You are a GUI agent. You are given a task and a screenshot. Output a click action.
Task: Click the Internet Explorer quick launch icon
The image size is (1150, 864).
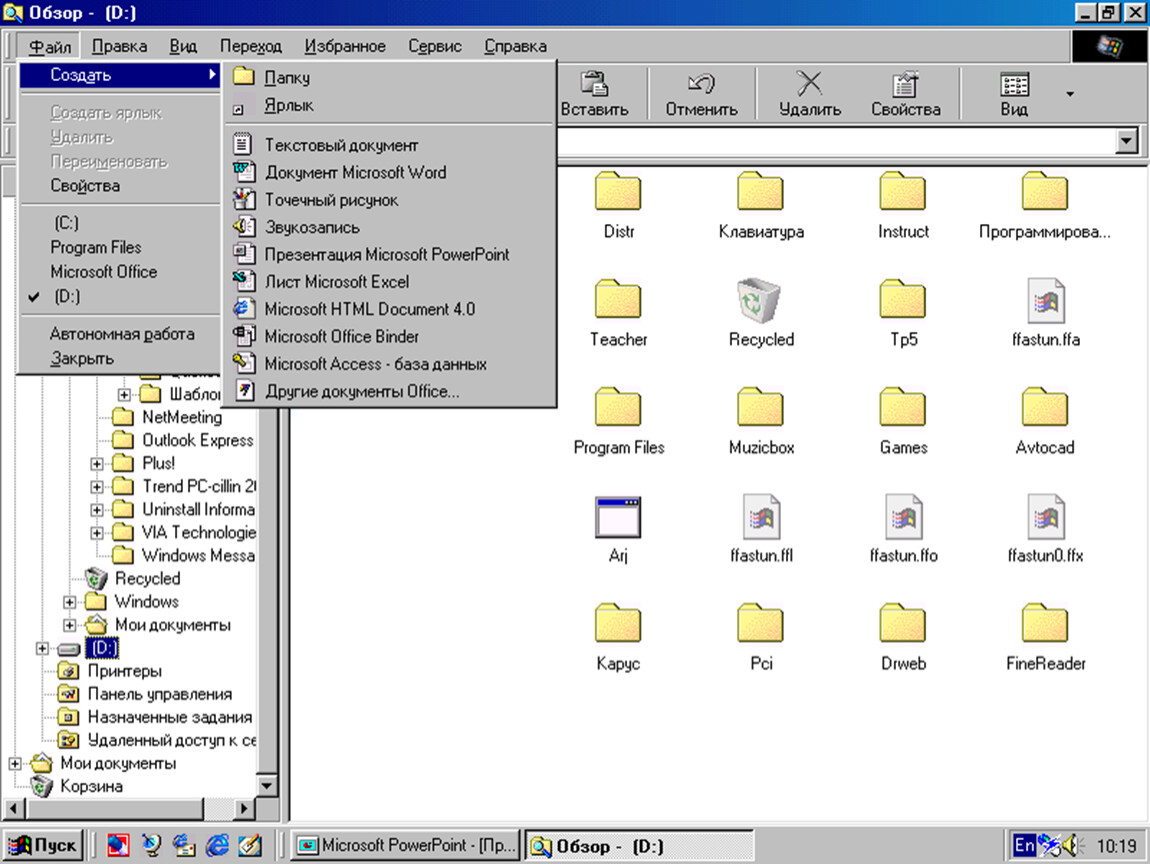(x=217, y=846)
